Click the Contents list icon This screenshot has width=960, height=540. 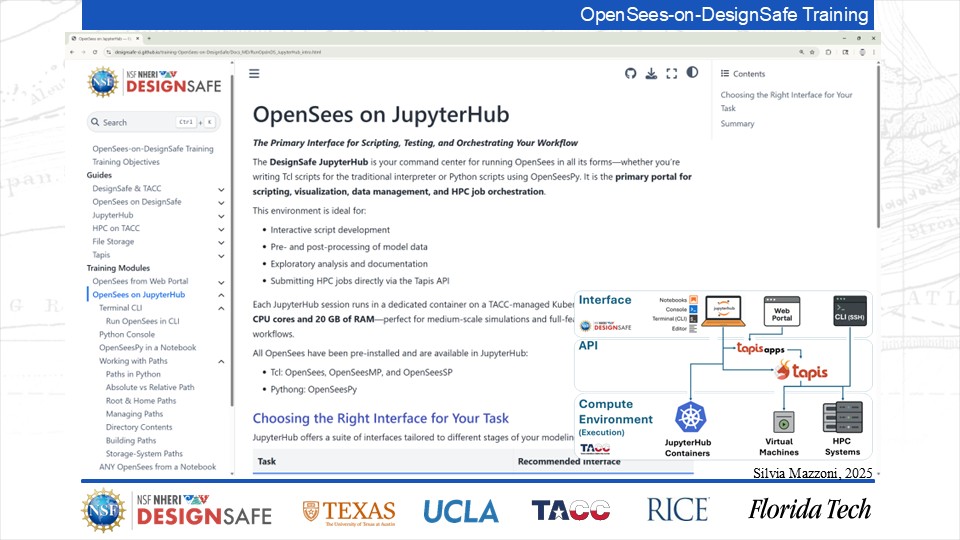pos(725,74)
